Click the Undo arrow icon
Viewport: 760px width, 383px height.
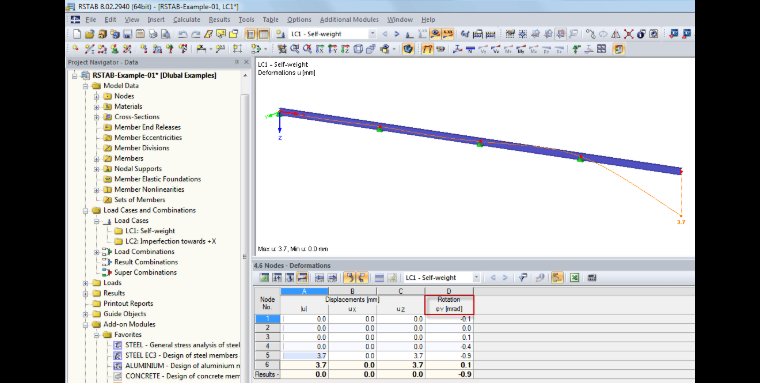[183, 34]
